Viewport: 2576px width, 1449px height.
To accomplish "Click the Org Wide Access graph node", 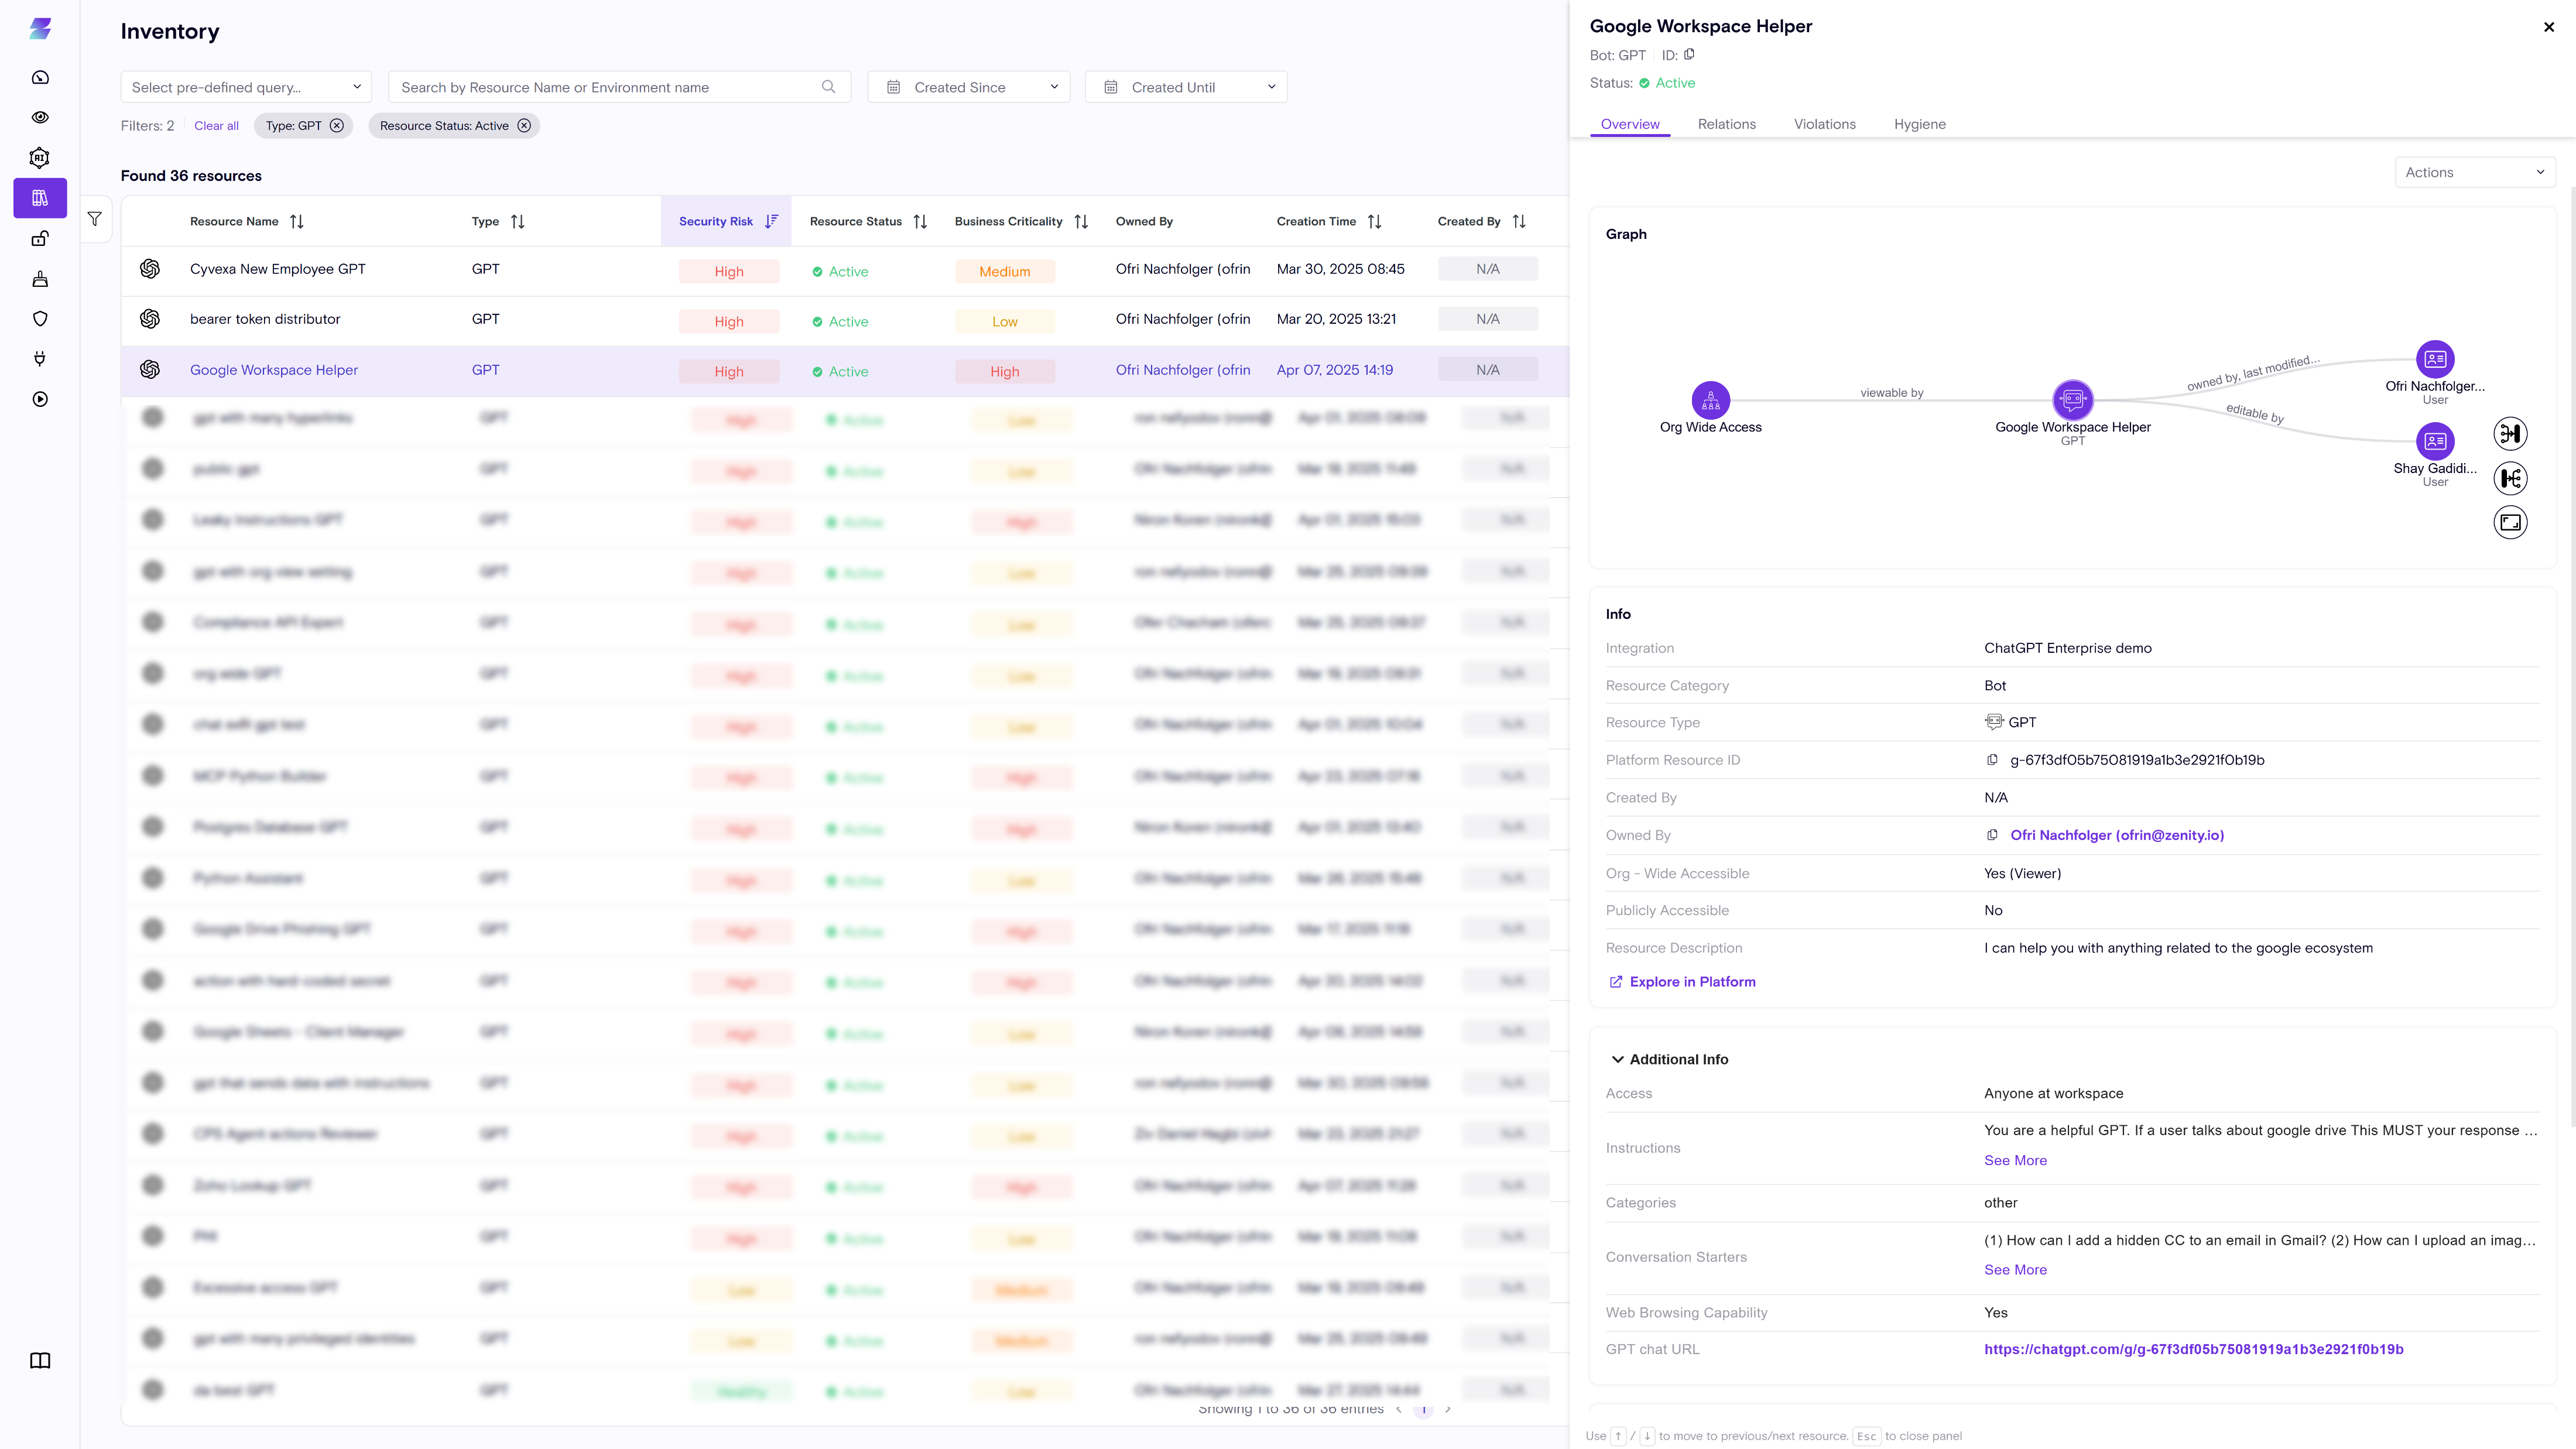I will [1710, 400].
